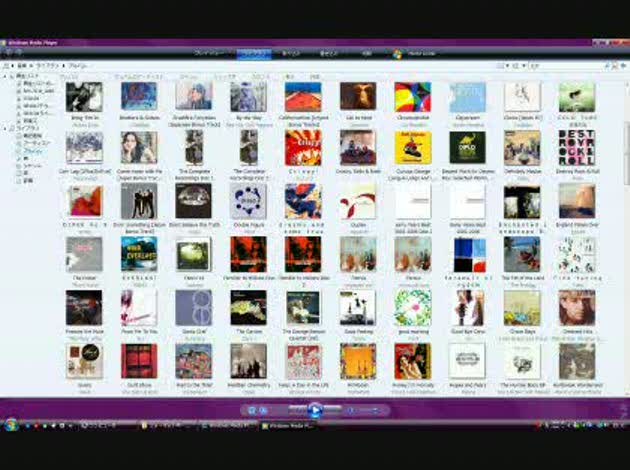Open the Media Guide tab

coord(421,53)
